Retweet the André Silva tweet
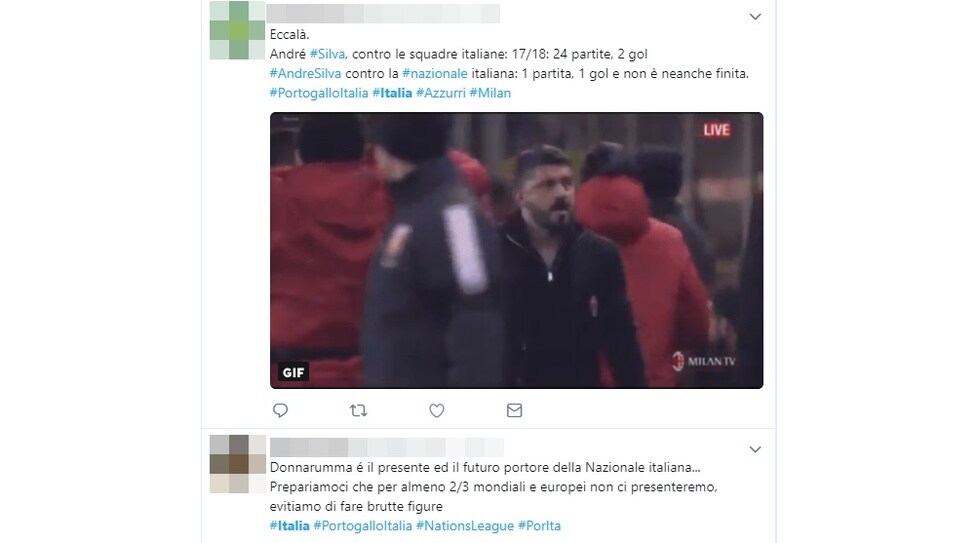Viewport: 978px width, 543px height. click(358, 410)
